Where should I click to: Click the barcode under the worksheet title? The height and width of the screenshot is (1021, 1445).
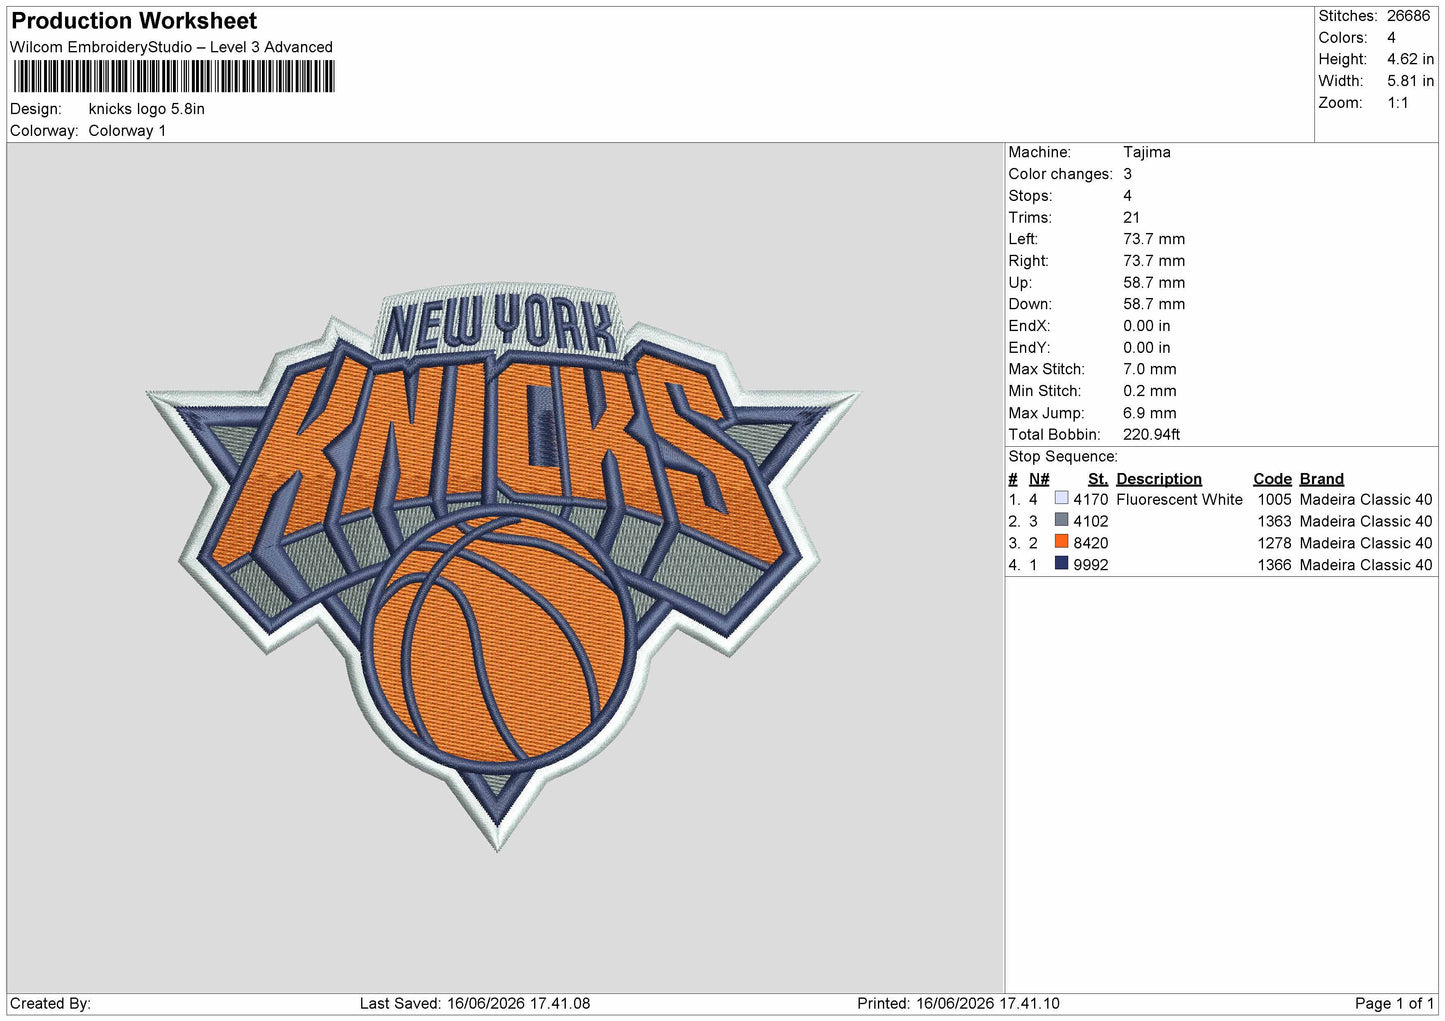pos(174,77)
